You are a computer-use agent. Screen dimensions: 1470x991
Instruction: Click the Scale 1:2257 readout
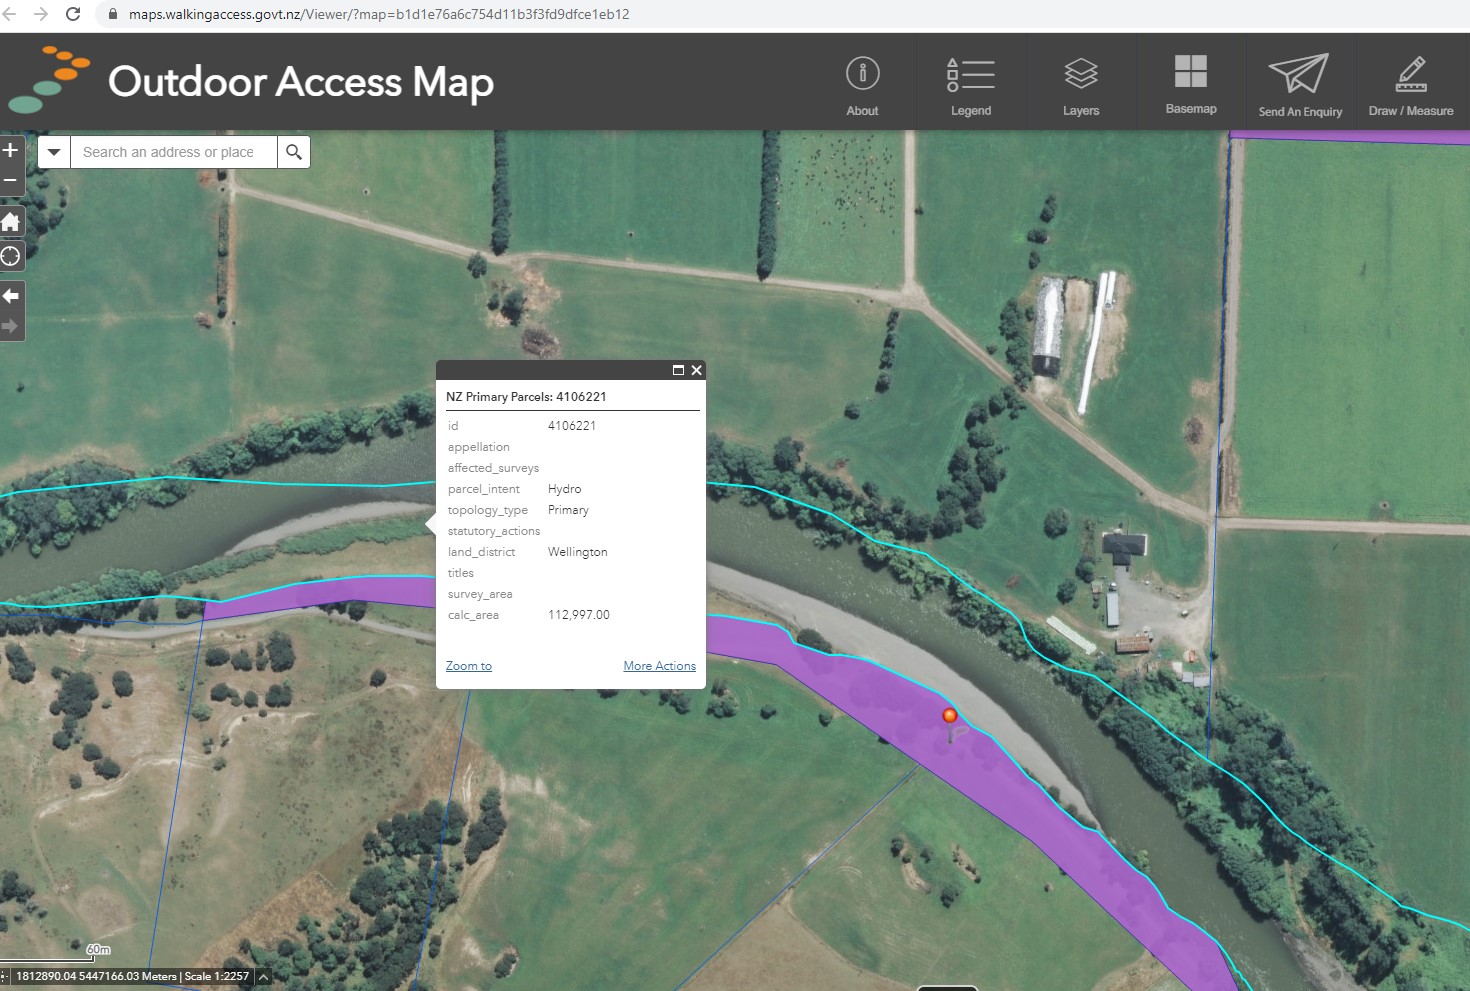[217, 977]
